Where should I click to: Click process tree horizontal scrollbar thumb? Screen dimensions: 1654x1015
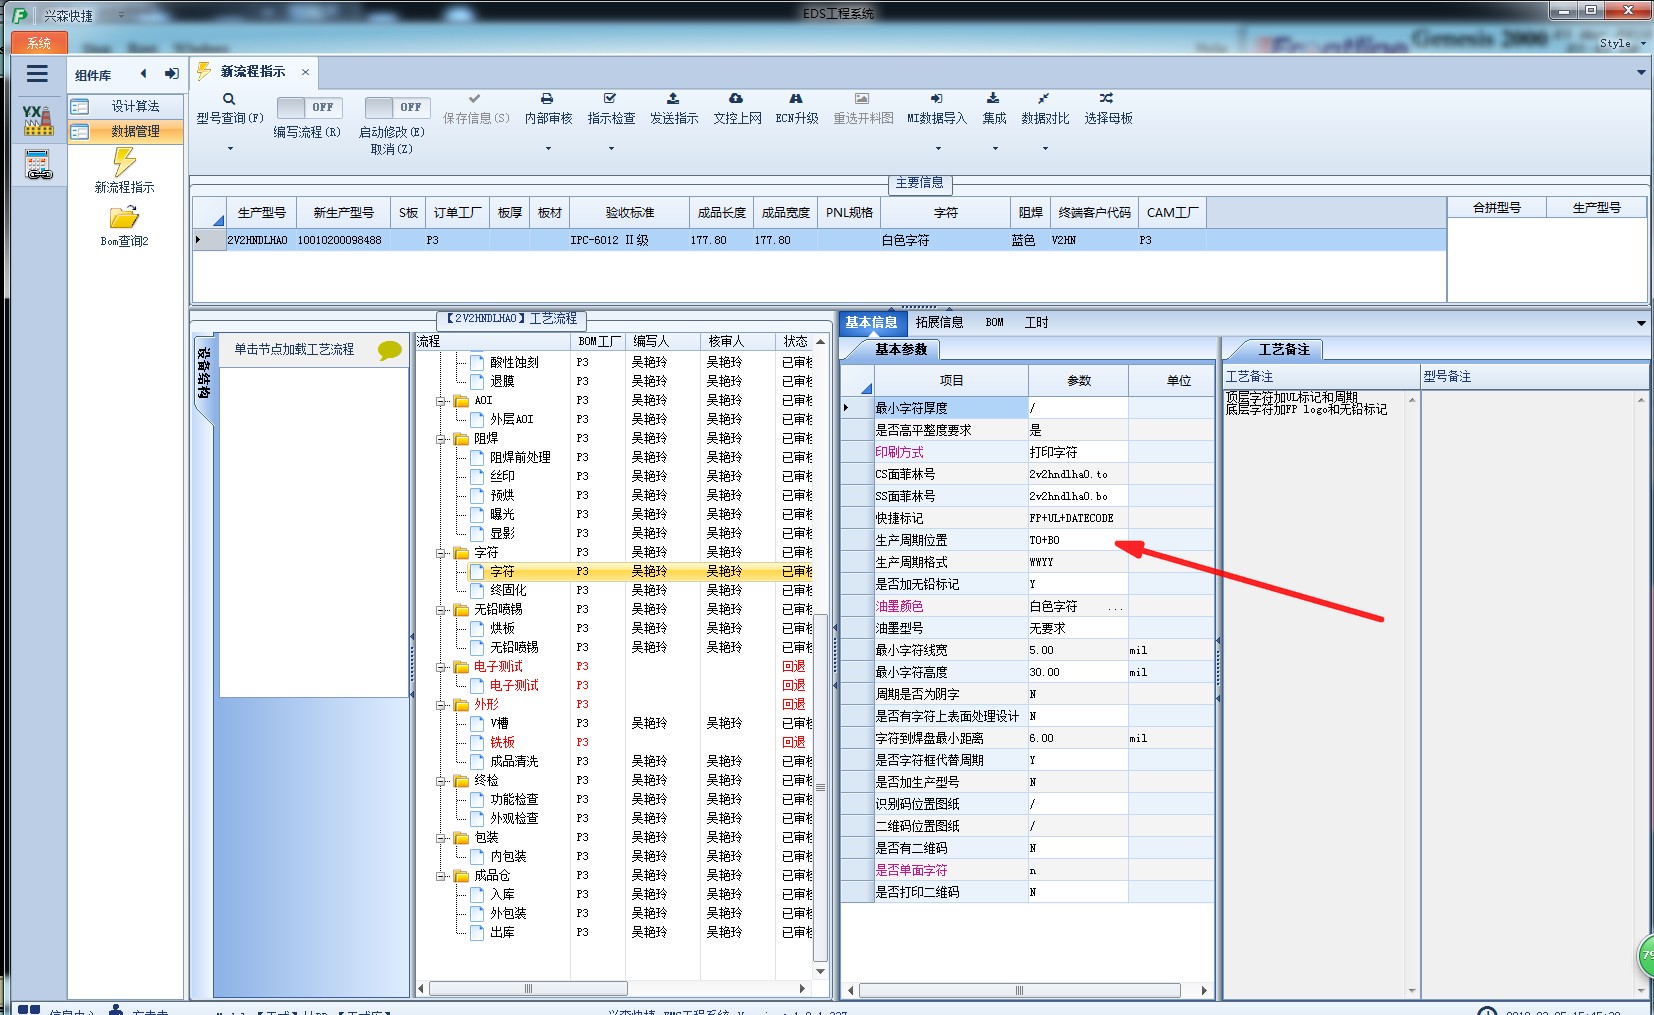[529, 989]
